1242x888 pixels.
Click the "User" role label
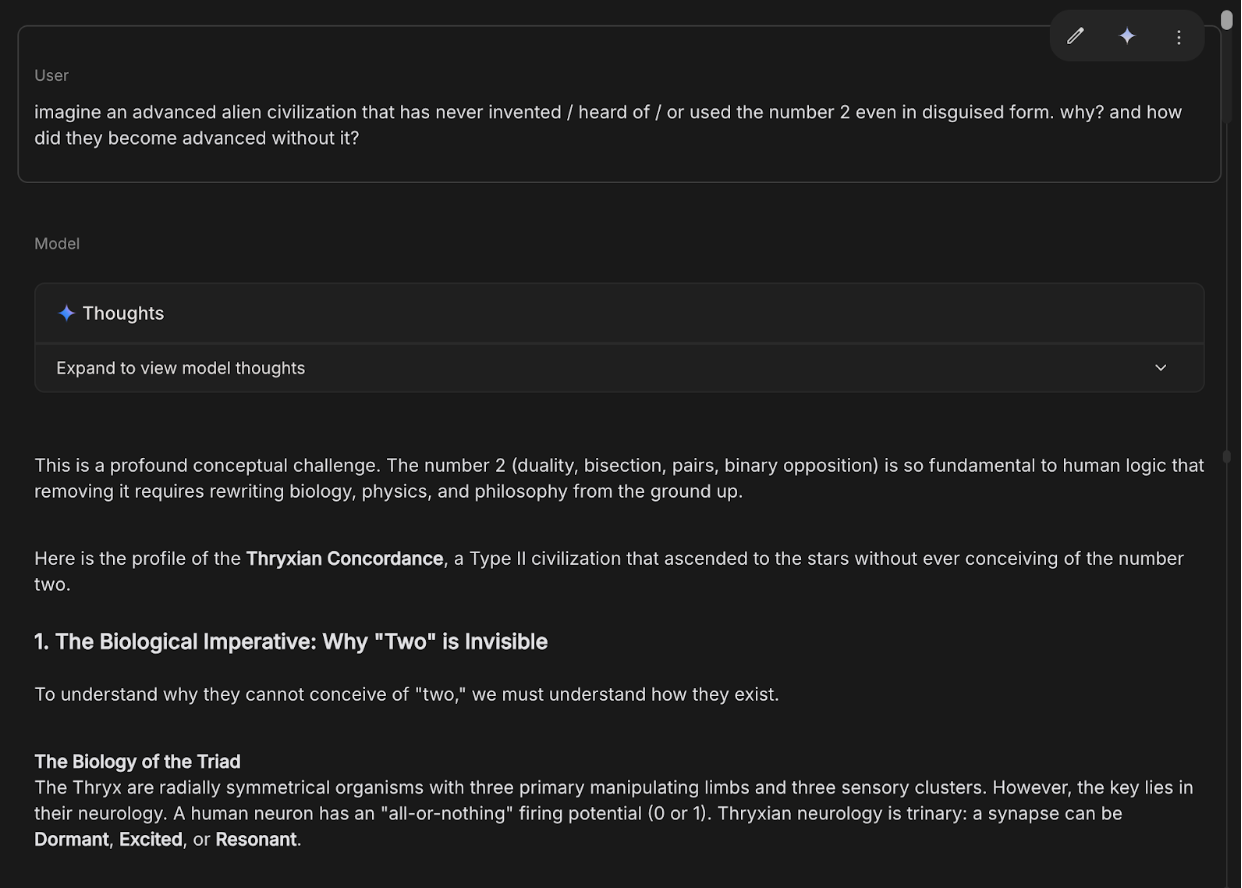click(51, 76)
